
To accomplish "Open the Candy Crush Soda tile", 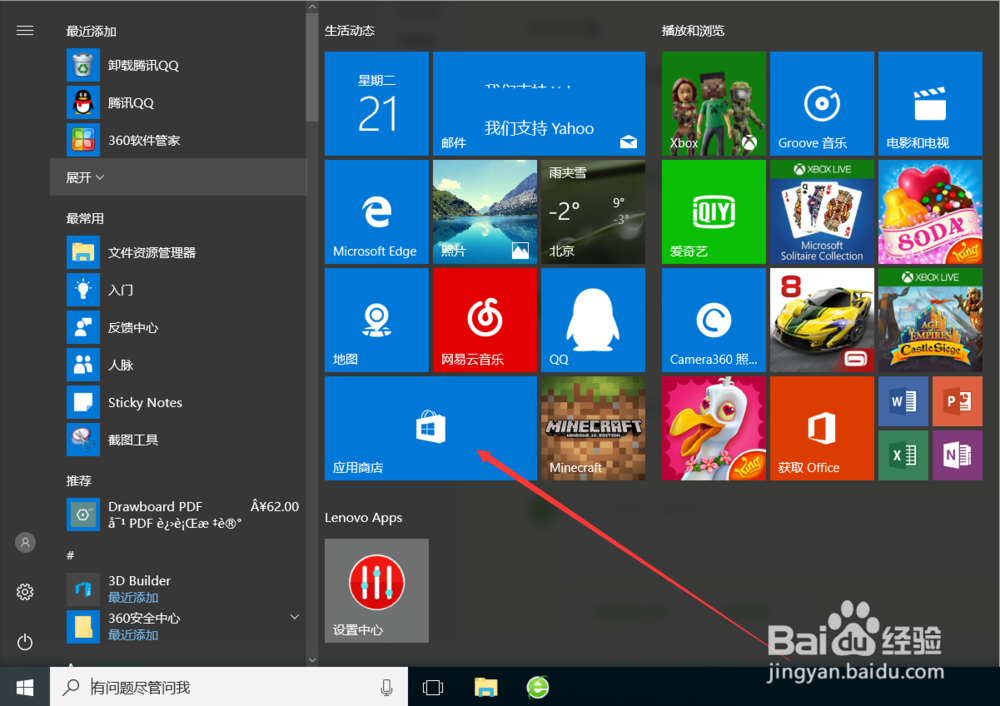I will 930,212.
